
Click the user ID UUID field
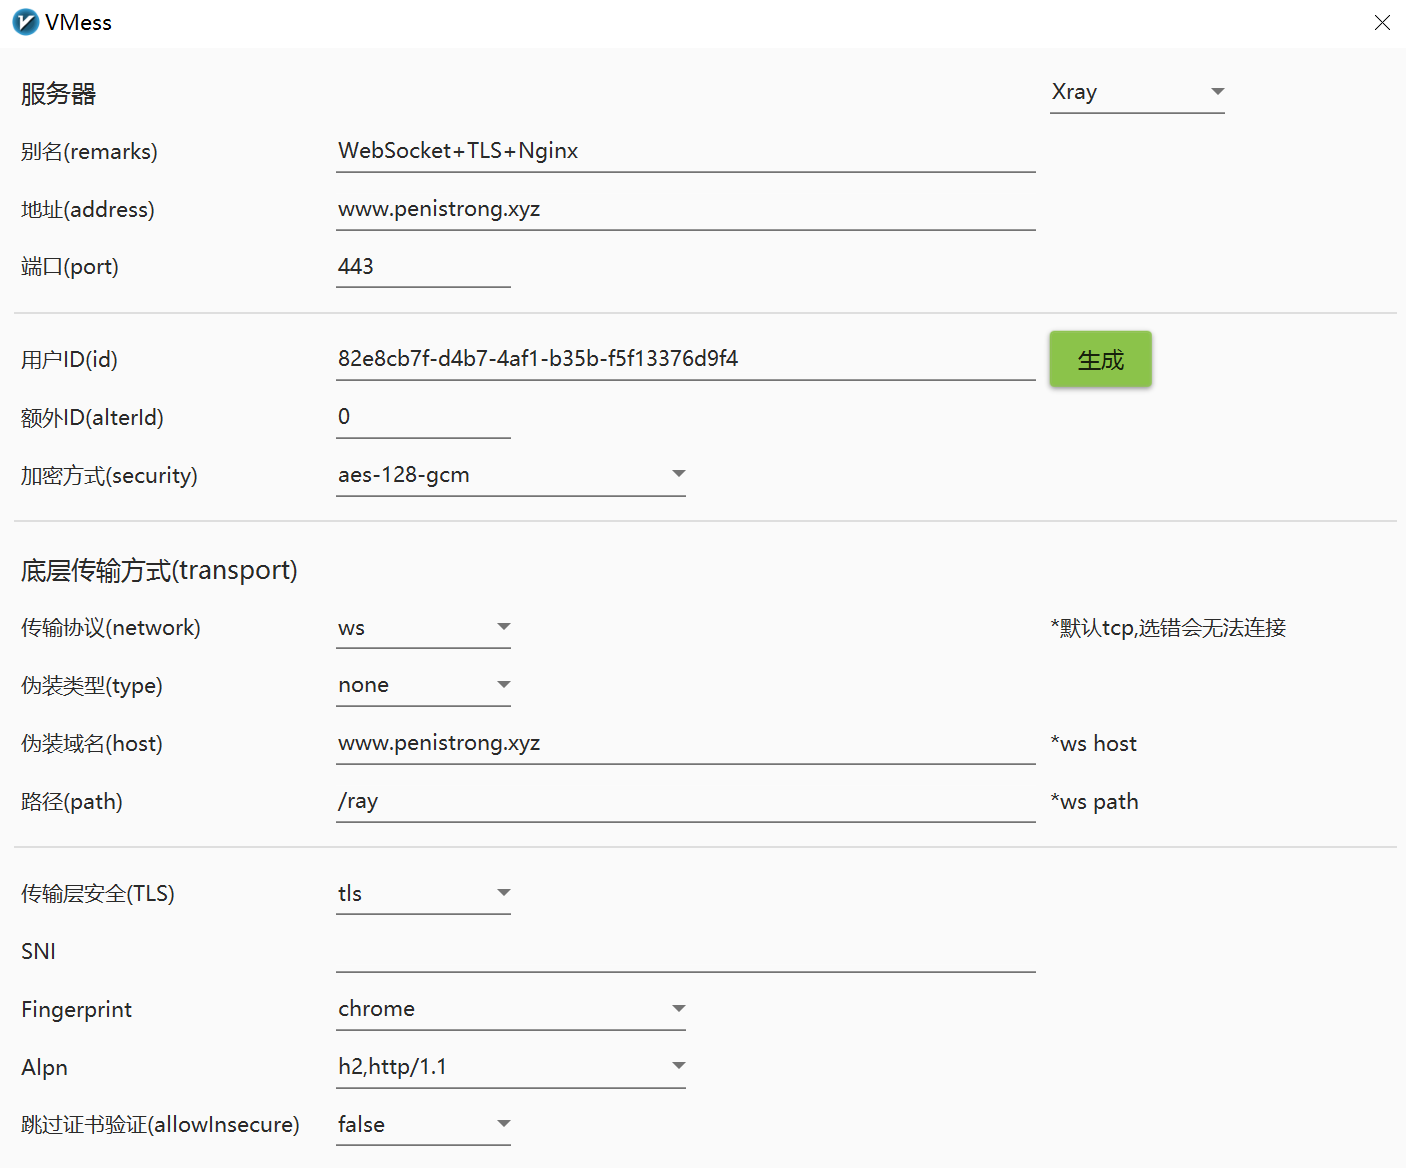tap(685, 359)
